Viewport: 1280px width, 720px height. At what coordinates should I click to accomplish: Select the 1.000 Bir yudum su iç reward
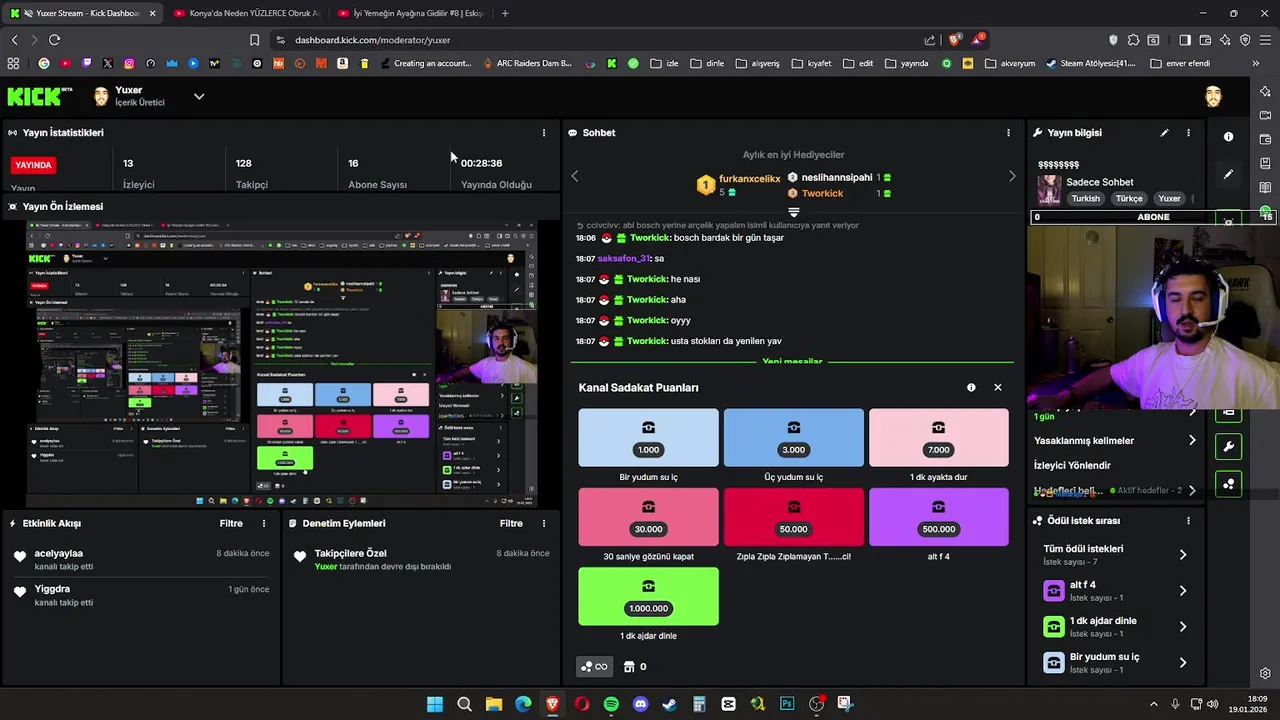point(648,437)
